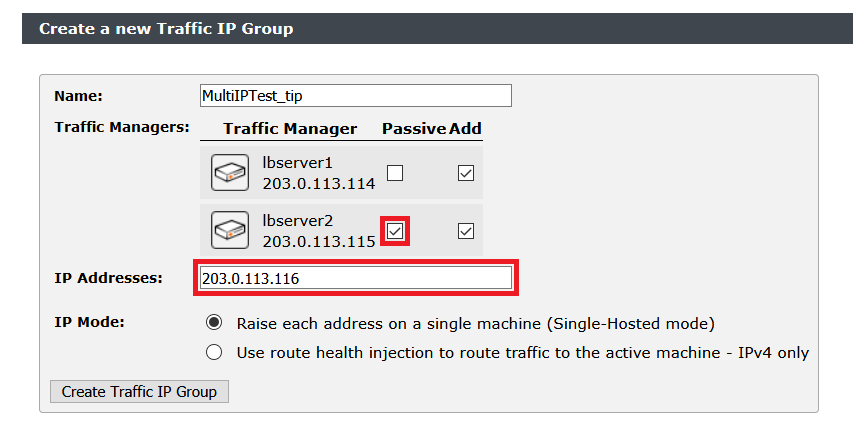Click the Traffic Managers label
853x438 pixels.
tap(121, 127)
